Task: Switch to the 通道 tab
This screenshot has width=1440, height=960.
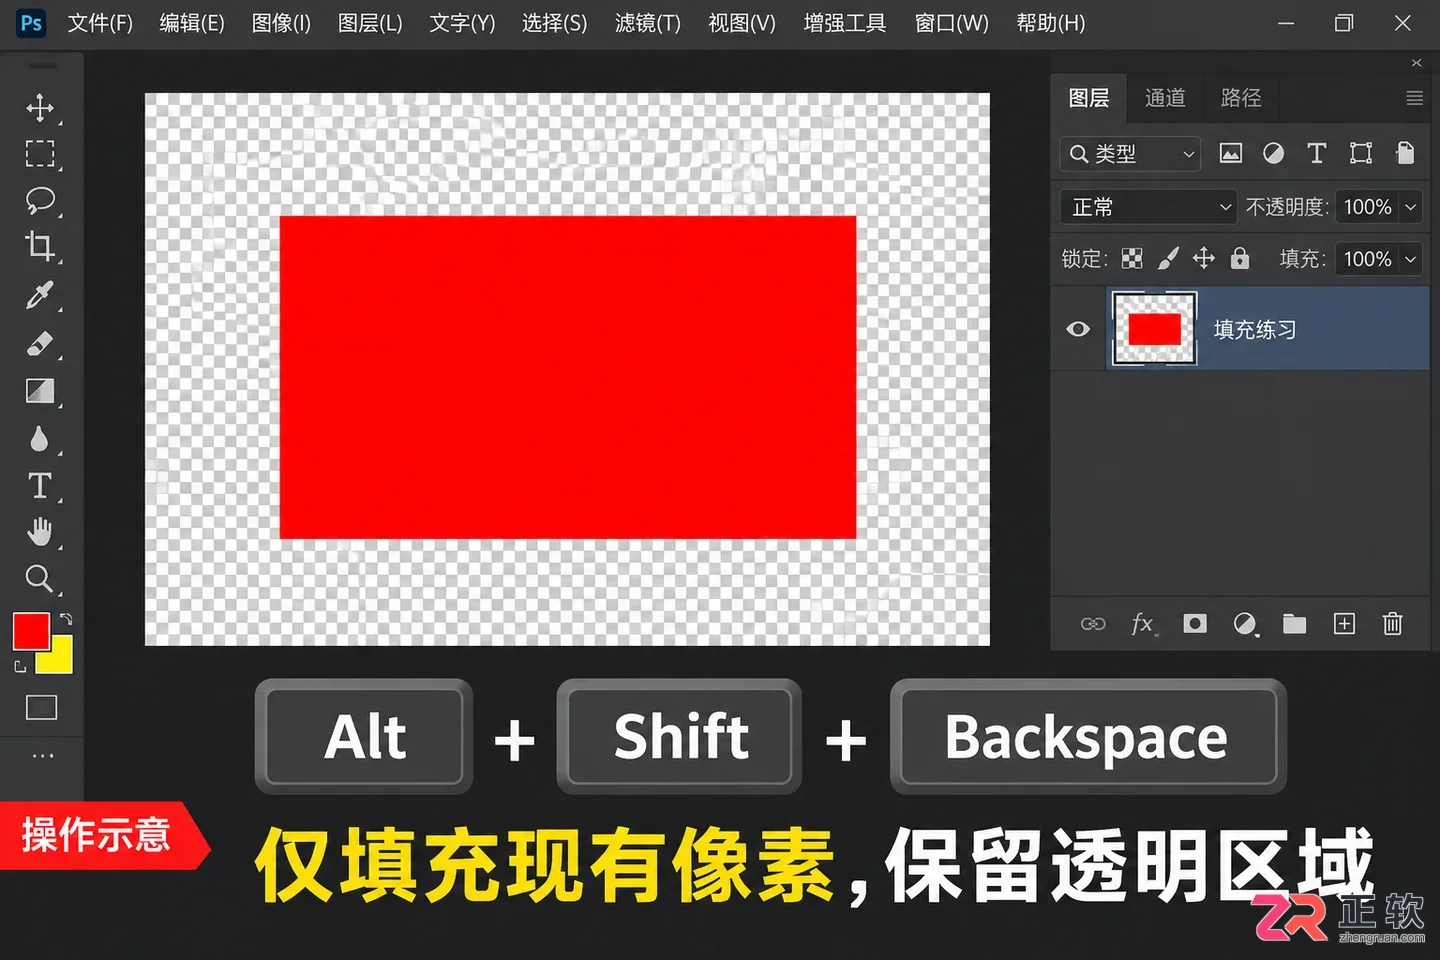Action: [x=1165, y=98]
